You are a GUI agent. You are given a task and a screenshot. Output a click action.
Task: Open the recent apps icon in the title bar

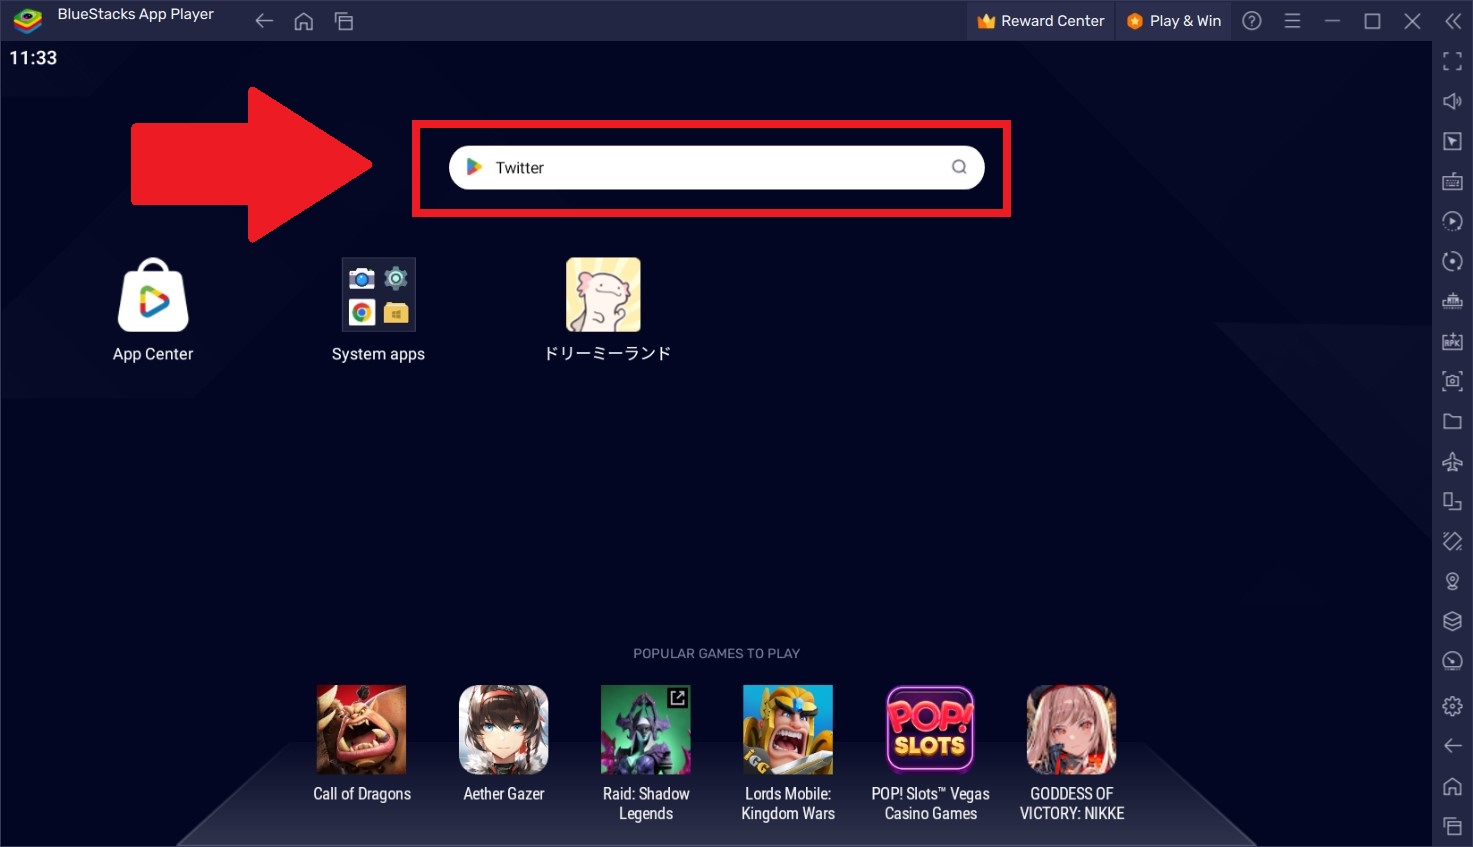344,21
